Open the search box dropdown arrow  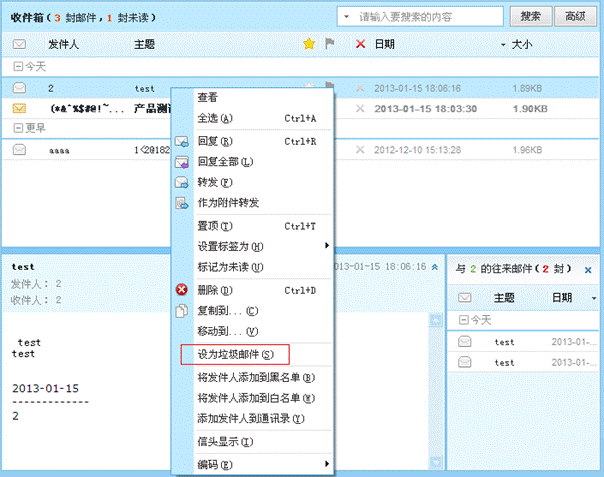(345, 17)
